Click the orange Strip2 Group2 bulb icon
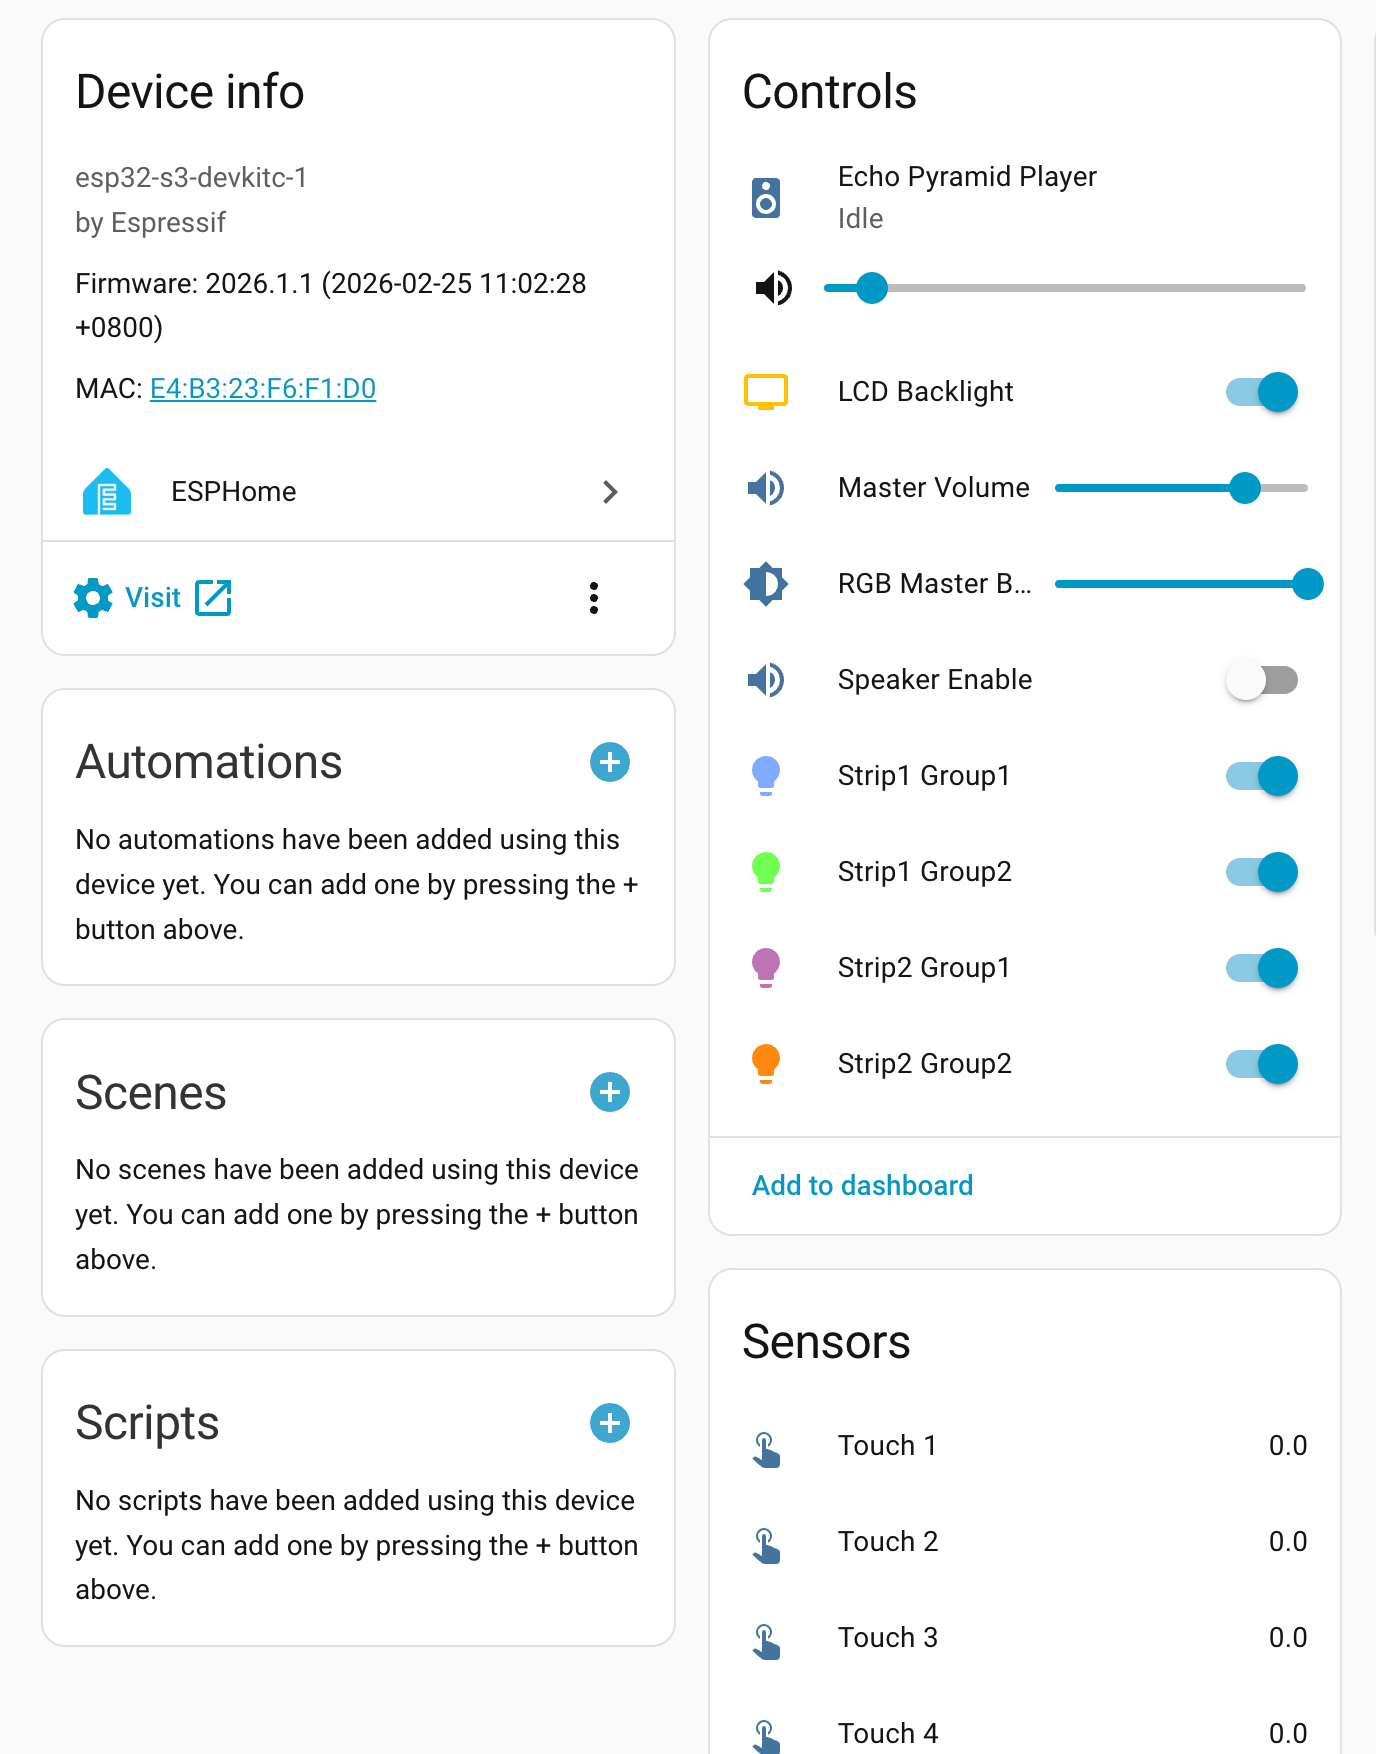 pos(766,1063)
